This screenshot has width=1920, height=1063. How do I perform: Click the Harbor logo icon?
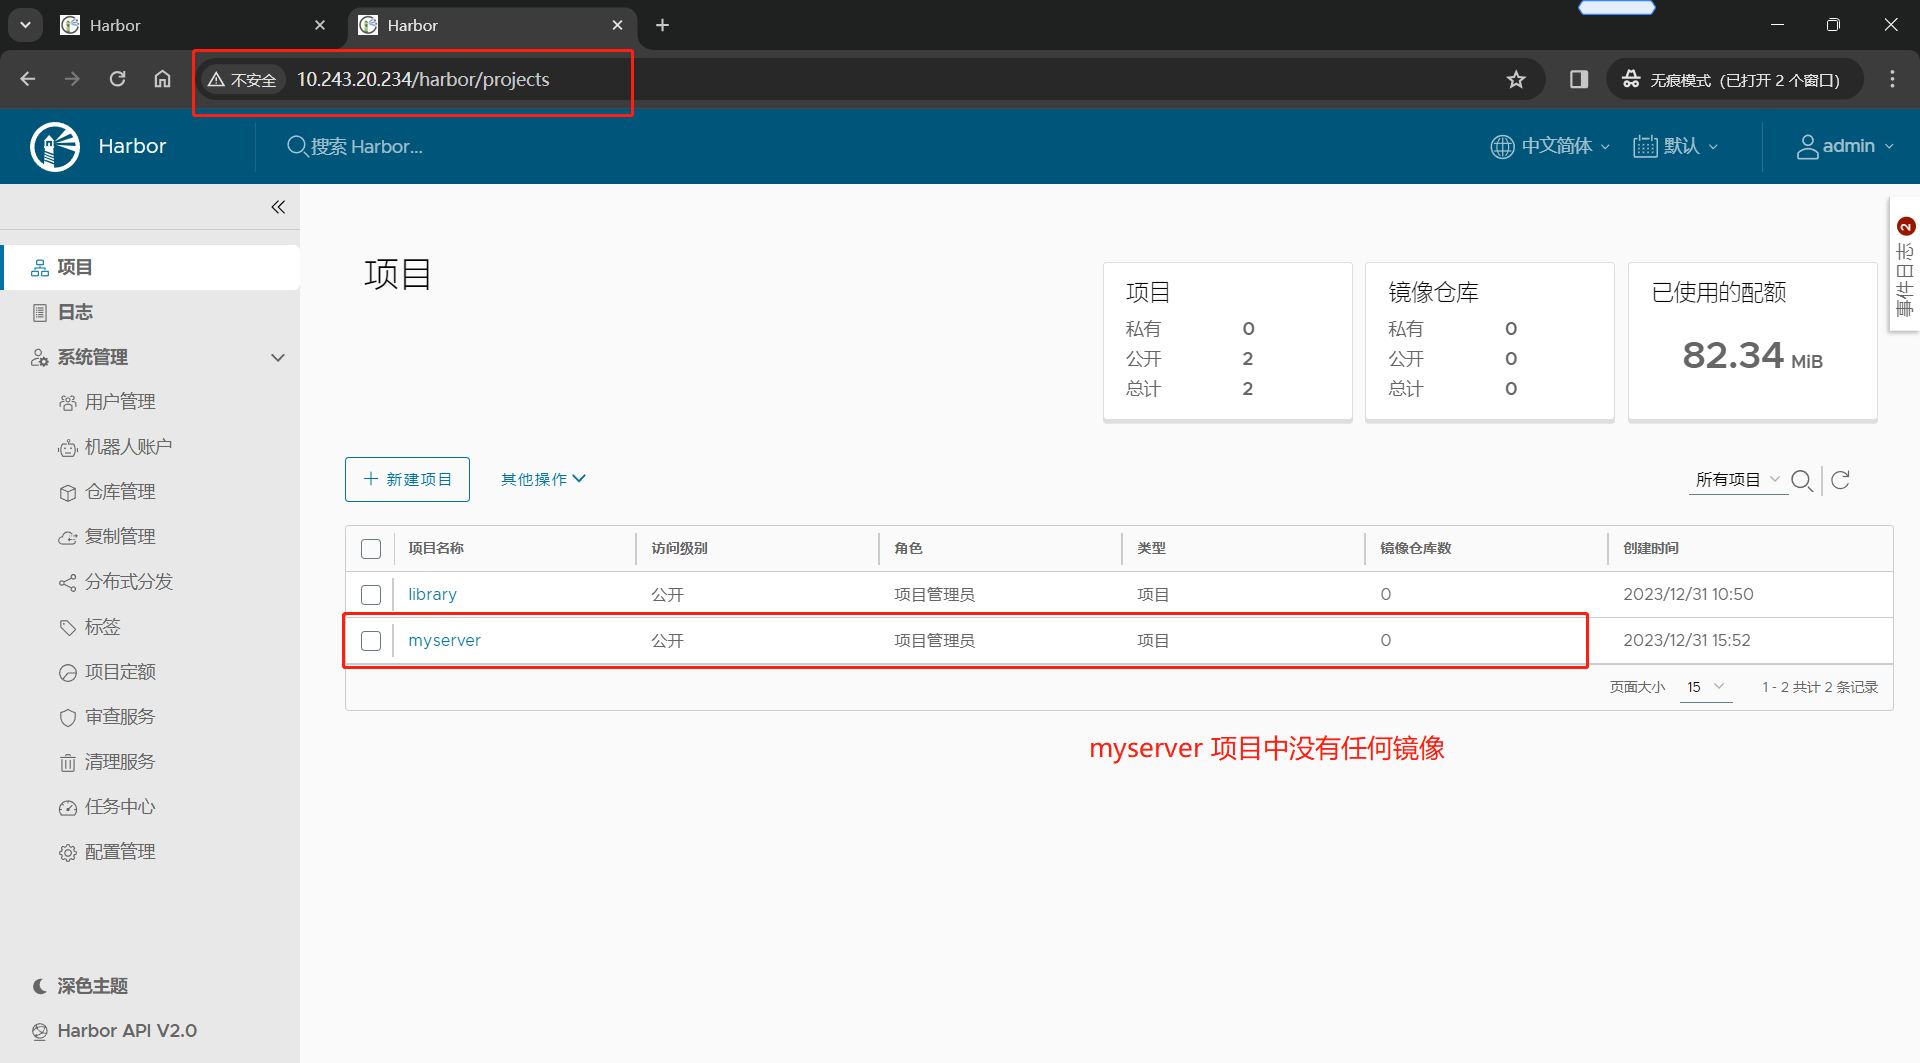click(x=55, y=146)
